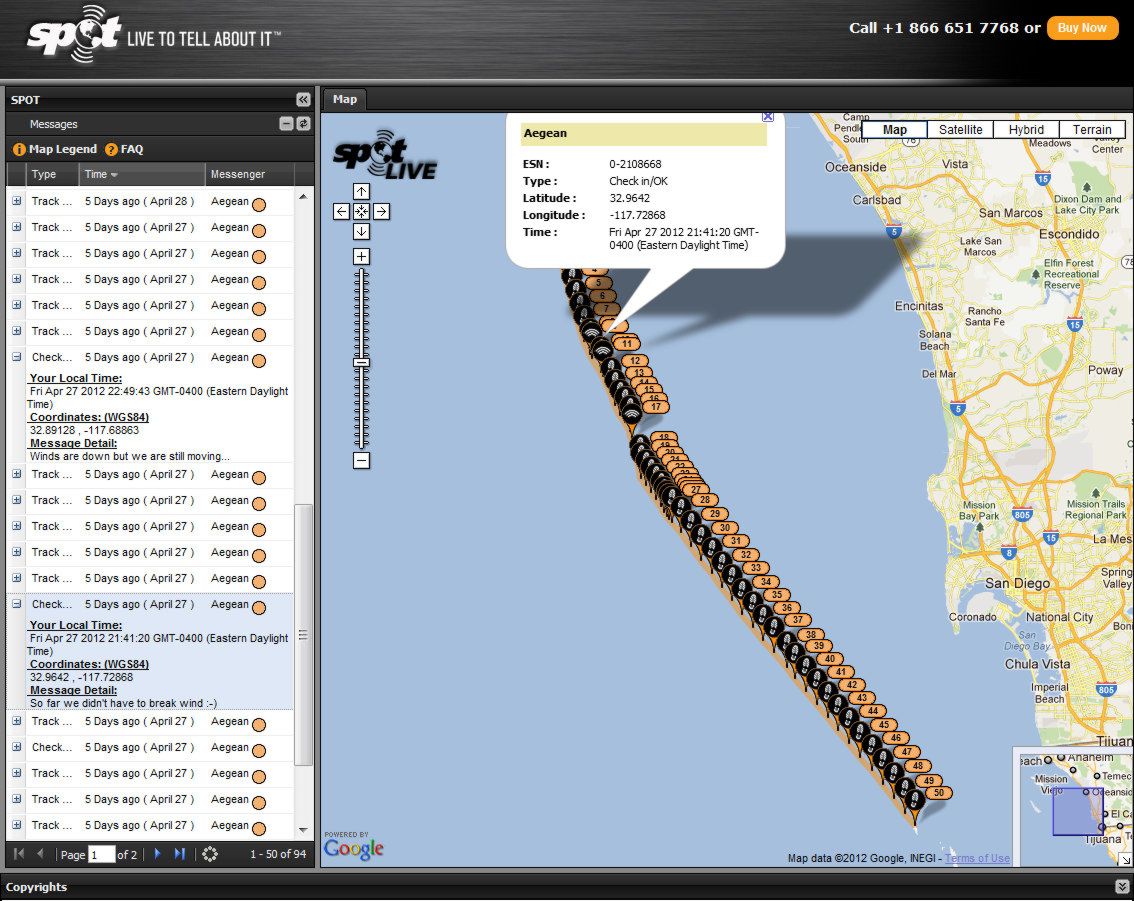Viewport: 1134px width, 901px height.
Task: Expand the April 28 Track row
Action: (x=17, y=201)
